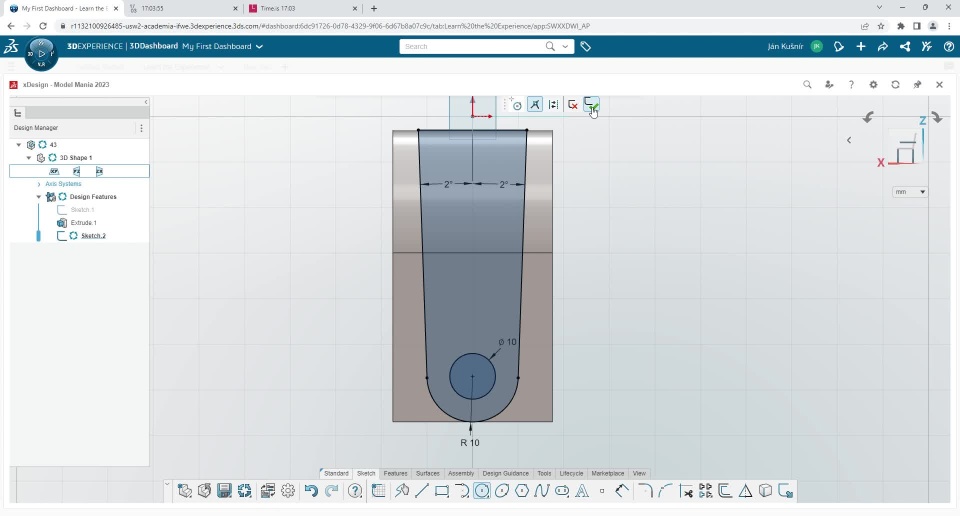
Task: Expand the Axis Systems node
Action: coord(39,184)
